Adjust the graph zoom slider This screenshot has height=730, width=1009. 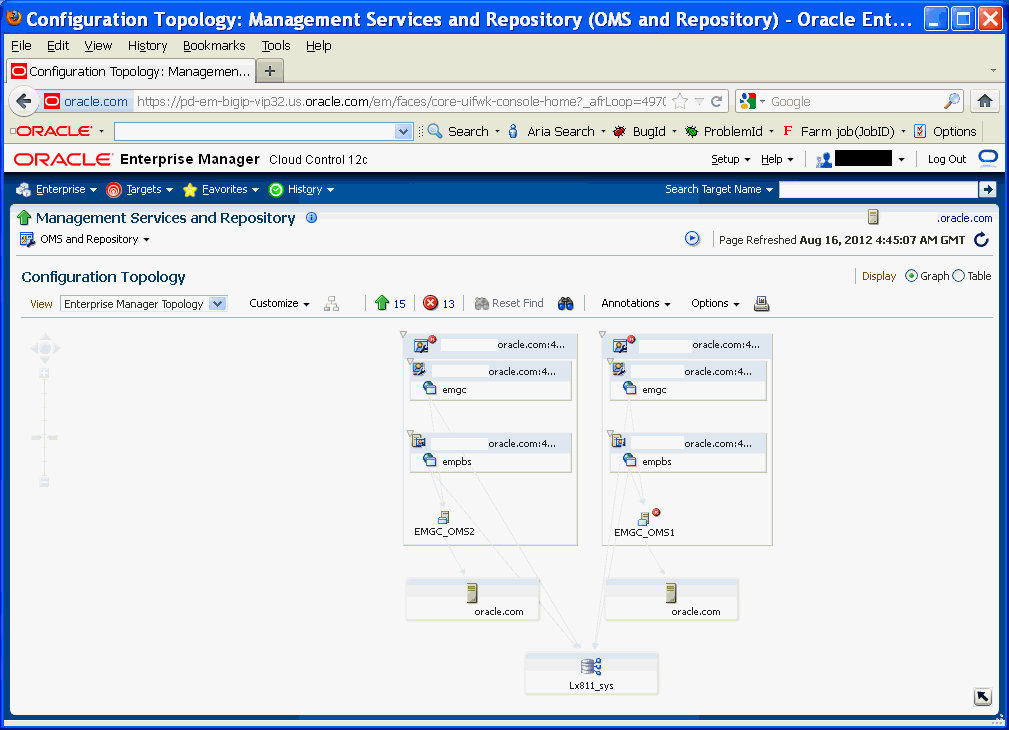click(44, 438)
